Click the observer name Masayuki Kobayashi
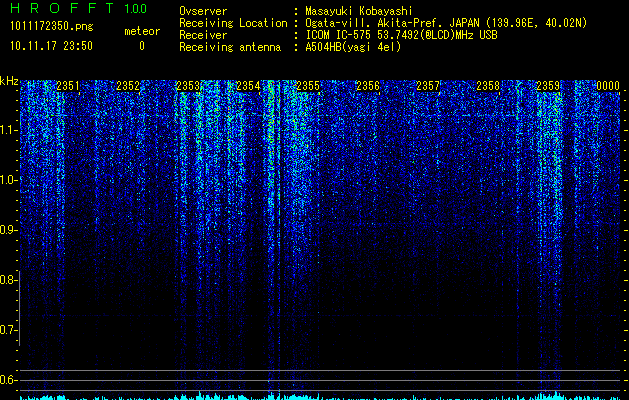The height and width of the screenshot is (400, 629). pyautogui.click(x=359, y=11)
